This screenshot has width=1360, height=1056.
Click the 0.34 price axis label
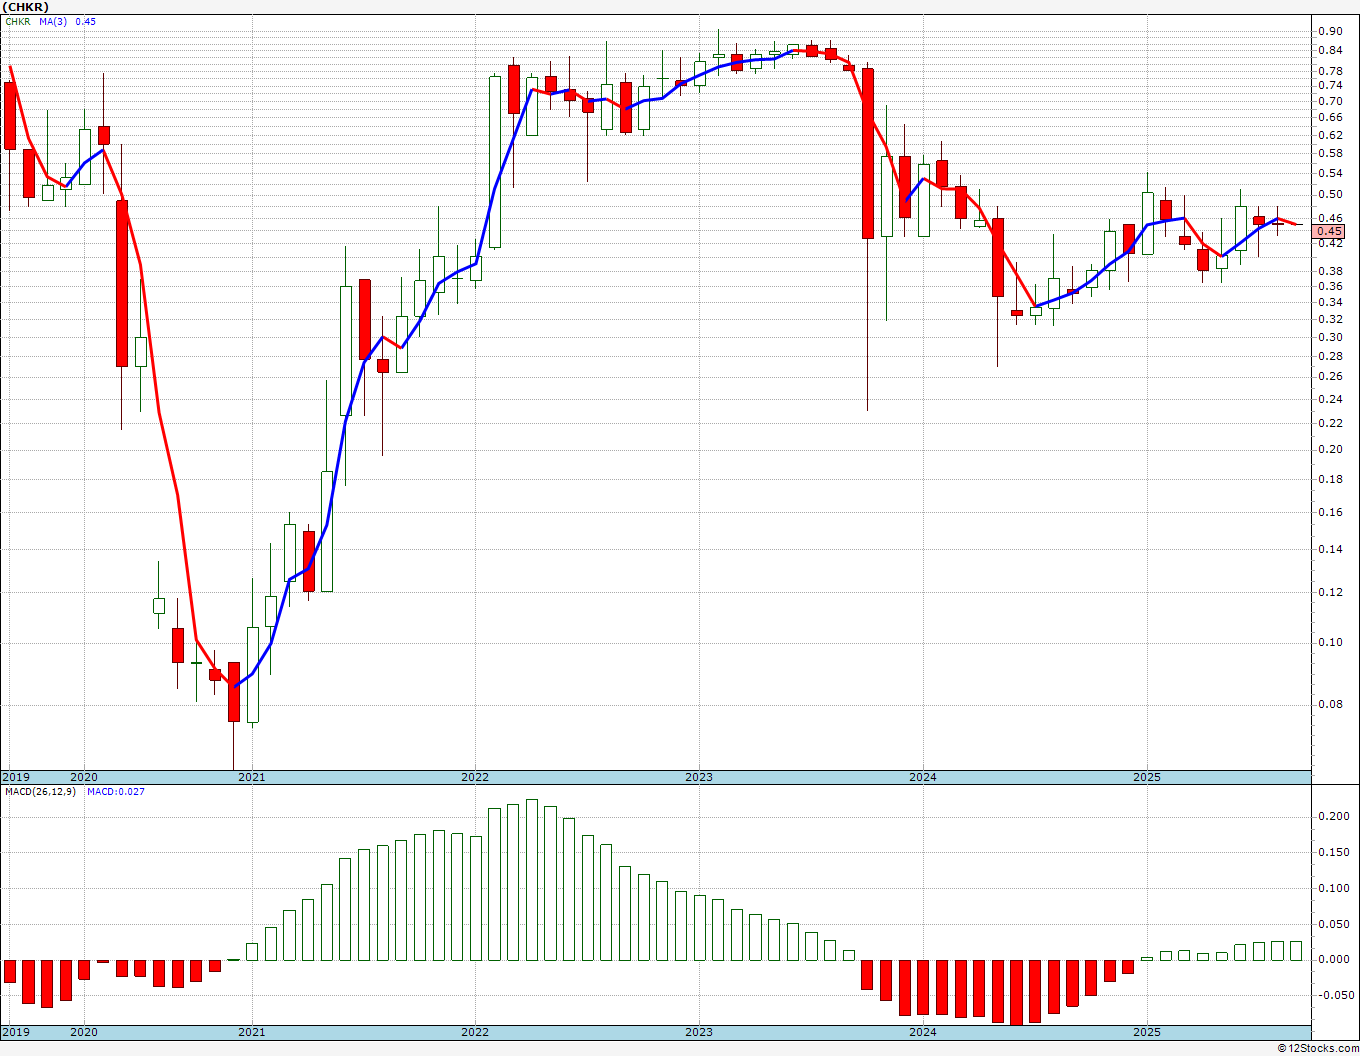pos(1330,302)
